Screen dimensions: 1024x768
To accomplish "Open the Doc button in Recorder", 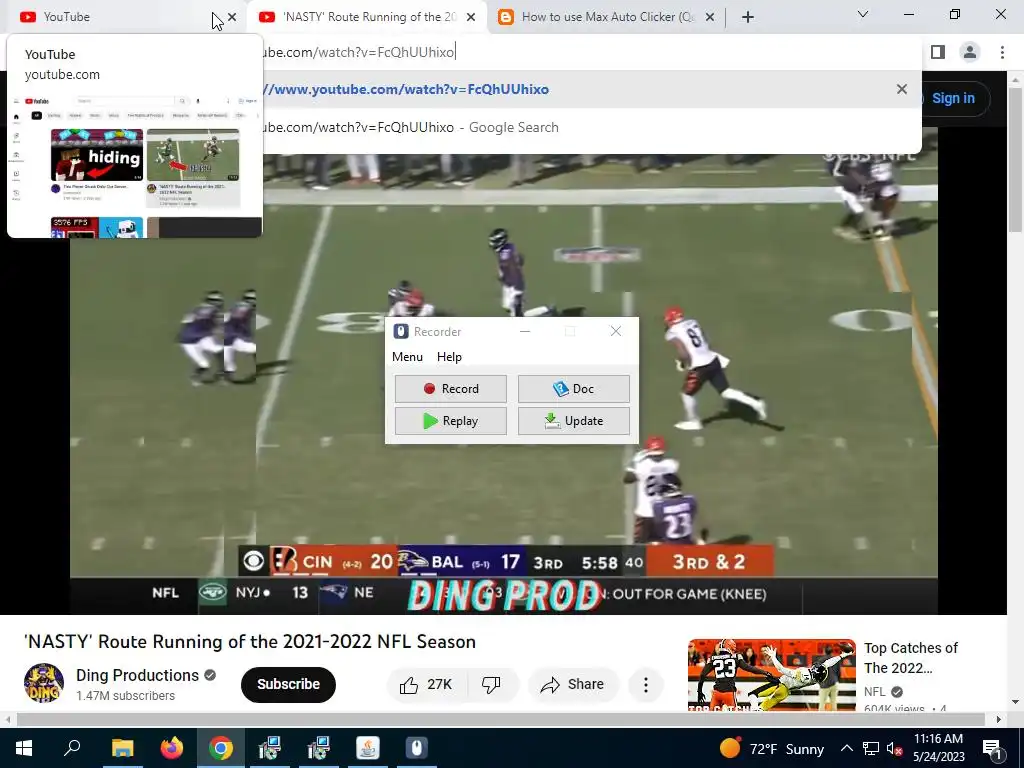I will [x=573, y=389].
